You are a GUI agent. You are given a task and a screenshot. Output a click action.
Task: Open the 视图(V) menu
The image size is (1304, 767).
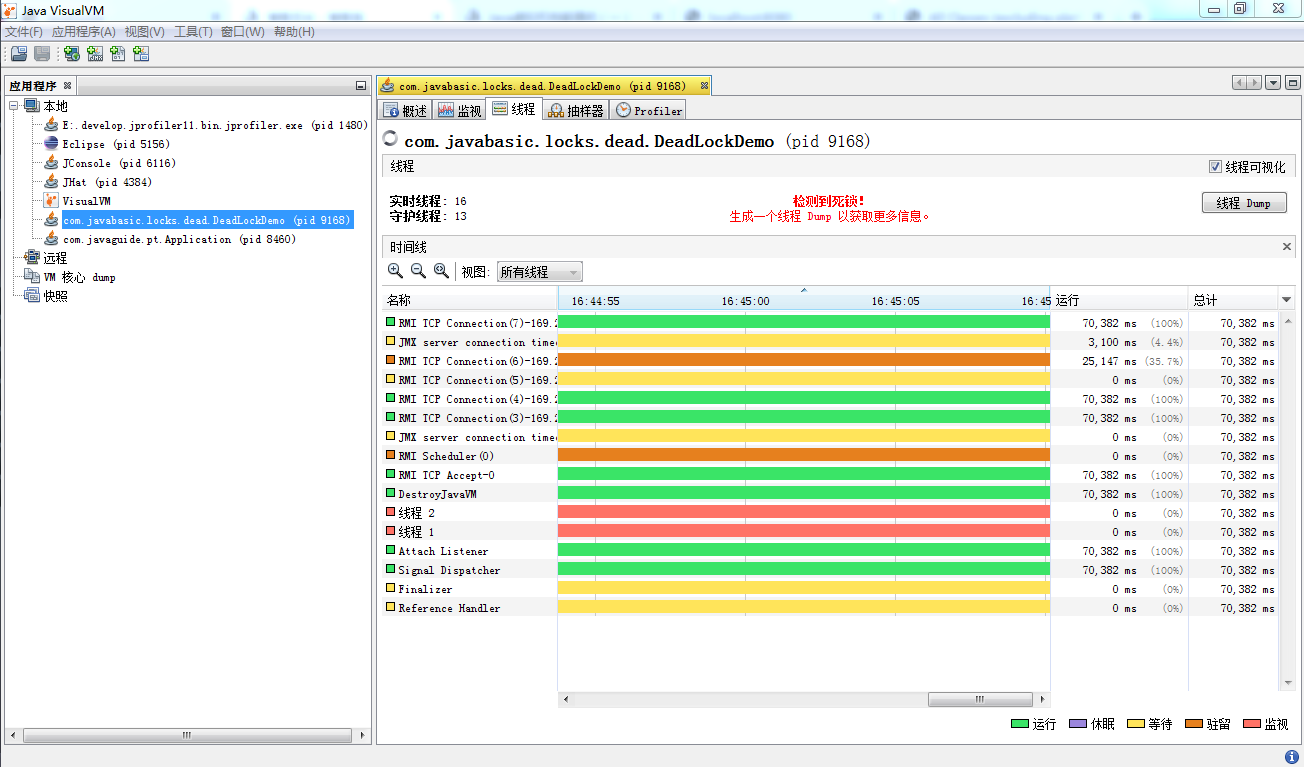pos(145,32)
